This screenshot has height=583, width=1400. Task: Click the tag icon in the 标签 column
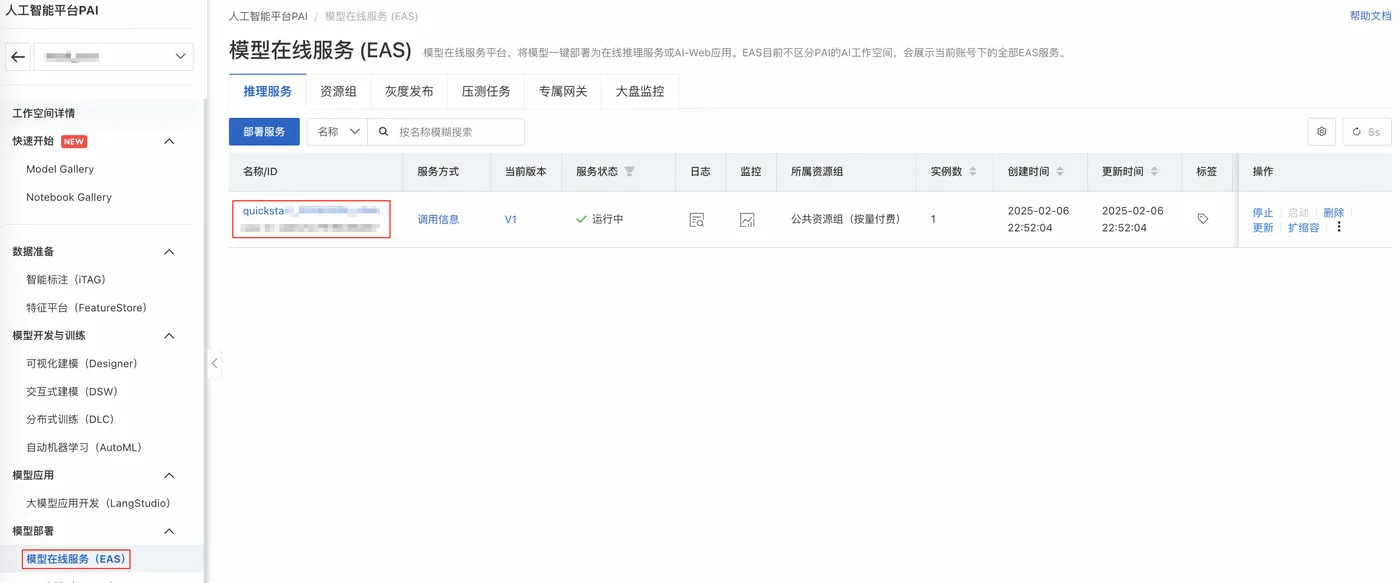pyautogui.click(x=1203, y=219)
